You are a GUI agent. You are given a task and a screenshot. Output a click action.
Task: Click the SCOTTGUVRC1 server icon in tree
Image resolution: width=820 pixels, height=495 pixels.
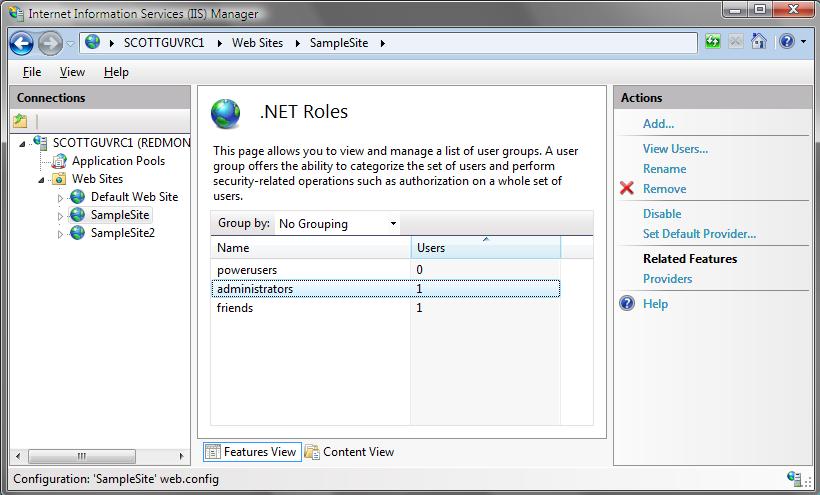pyautogui.click(x=40, y=142)
